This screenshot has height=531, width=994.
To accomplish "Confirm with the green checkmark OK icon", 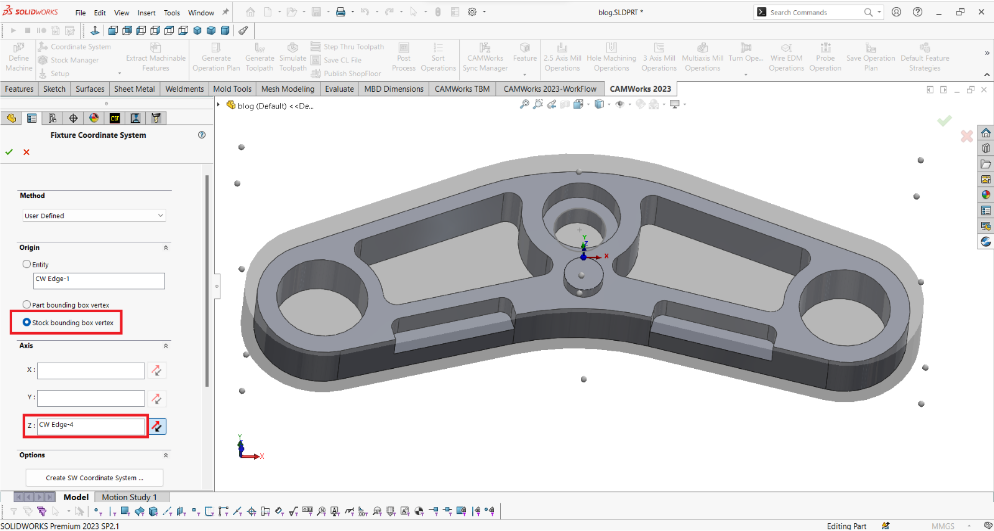I will coord(9,152).
